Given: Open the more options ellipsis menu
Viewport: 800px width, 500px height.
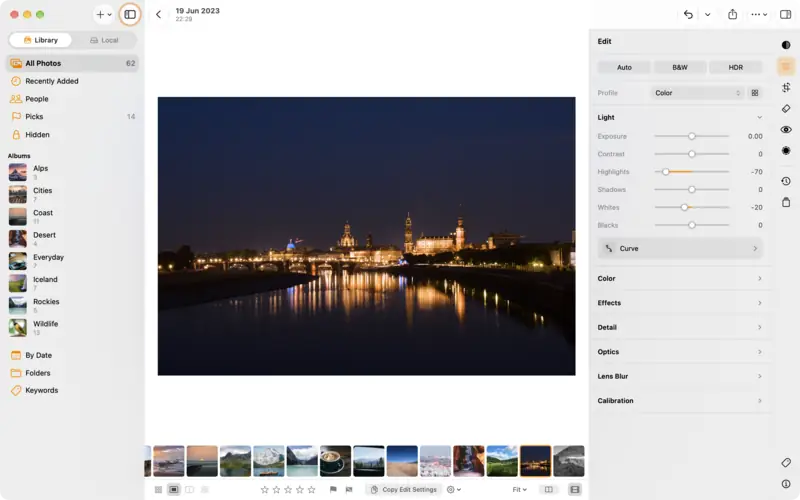Looking at the screenshot, I should coord(759,14).
